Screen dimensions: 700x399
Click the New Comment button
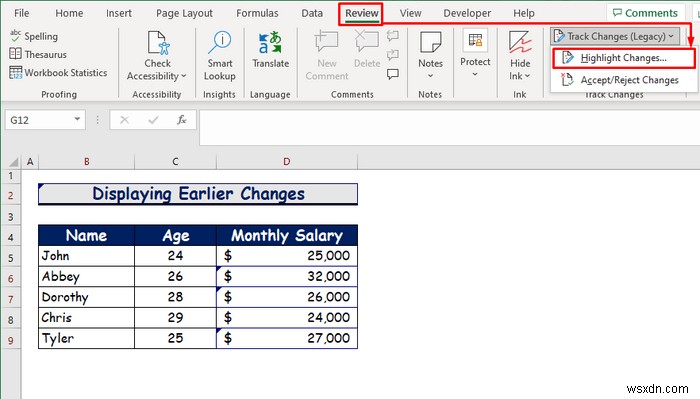tap(327, 56)
